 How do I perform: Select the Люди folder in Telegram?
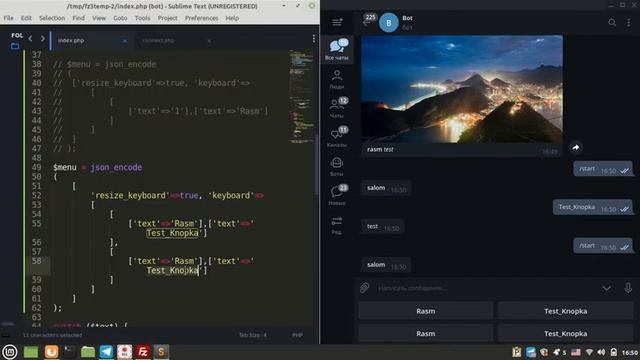[x=337, y=79]
